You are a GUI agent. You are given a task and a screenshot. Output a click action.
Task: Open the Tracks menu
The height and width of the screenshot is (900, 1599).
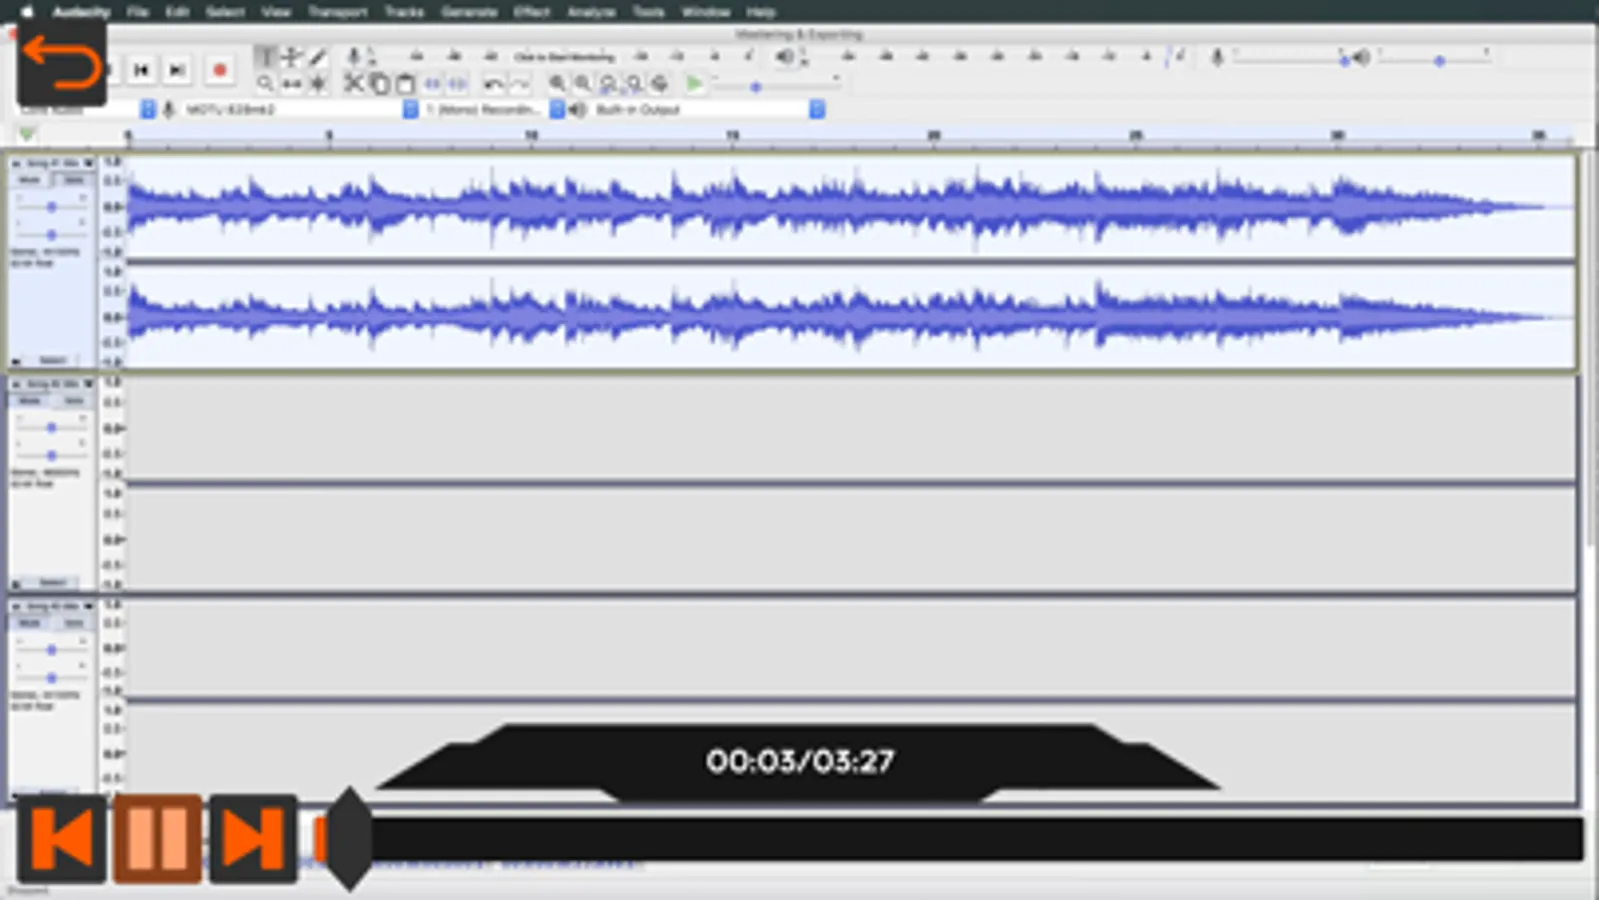(x=404, y=11)
